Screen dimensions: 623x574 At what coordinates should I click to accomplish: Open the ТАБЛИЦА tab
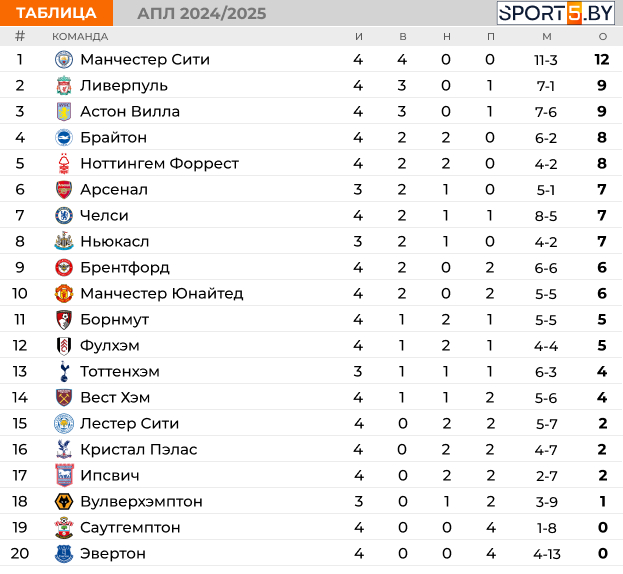[56, 13]
